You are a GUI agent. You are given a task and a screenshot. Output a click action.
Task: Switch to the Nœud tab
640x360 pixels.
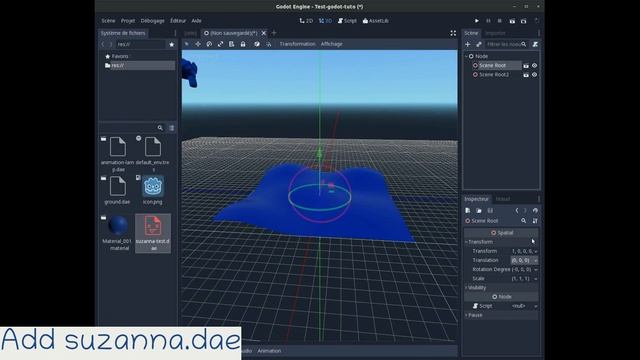pos(503,199)
